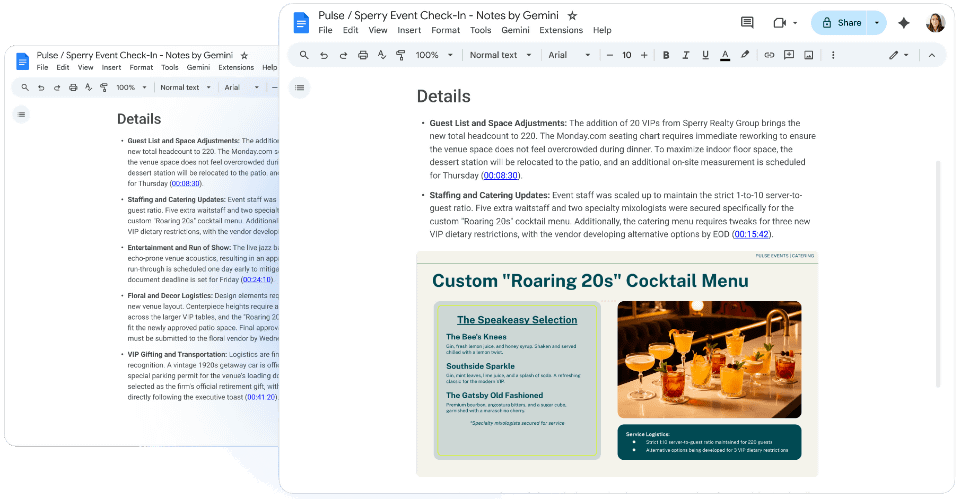This screenshot has height=499, width=960.
Task: Toggle underline formatting in front toolbar
Action: [x=705, y=55]
